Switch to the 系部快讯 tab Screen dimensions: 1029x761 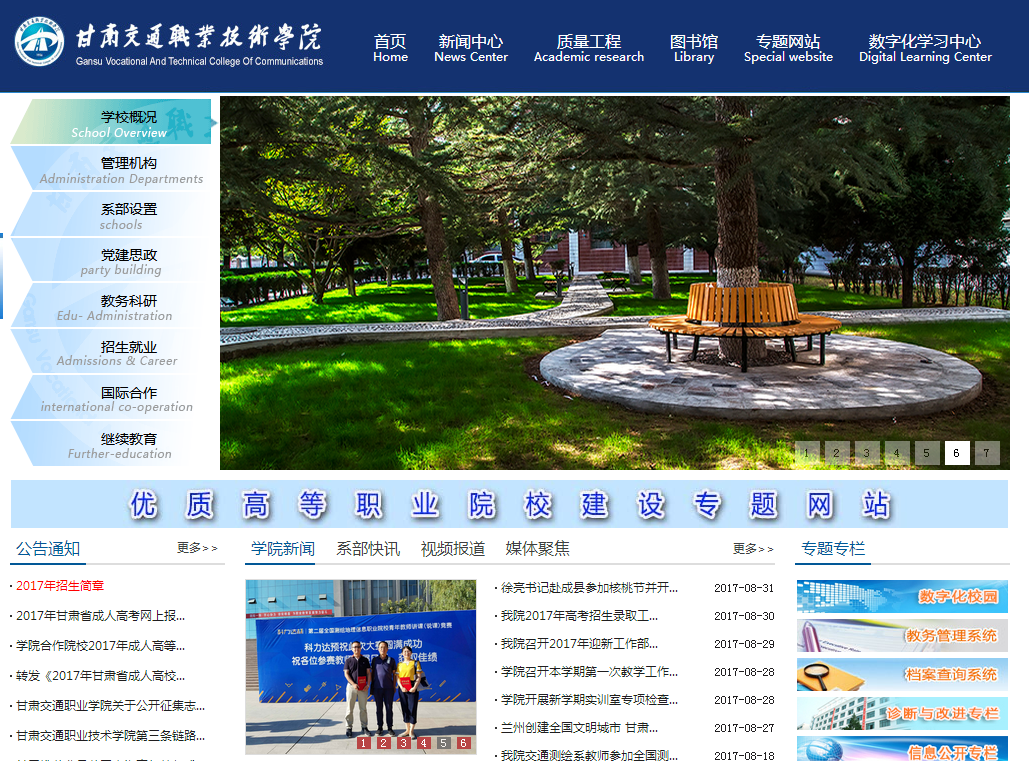pyautogui.click(x=367, y=549)
